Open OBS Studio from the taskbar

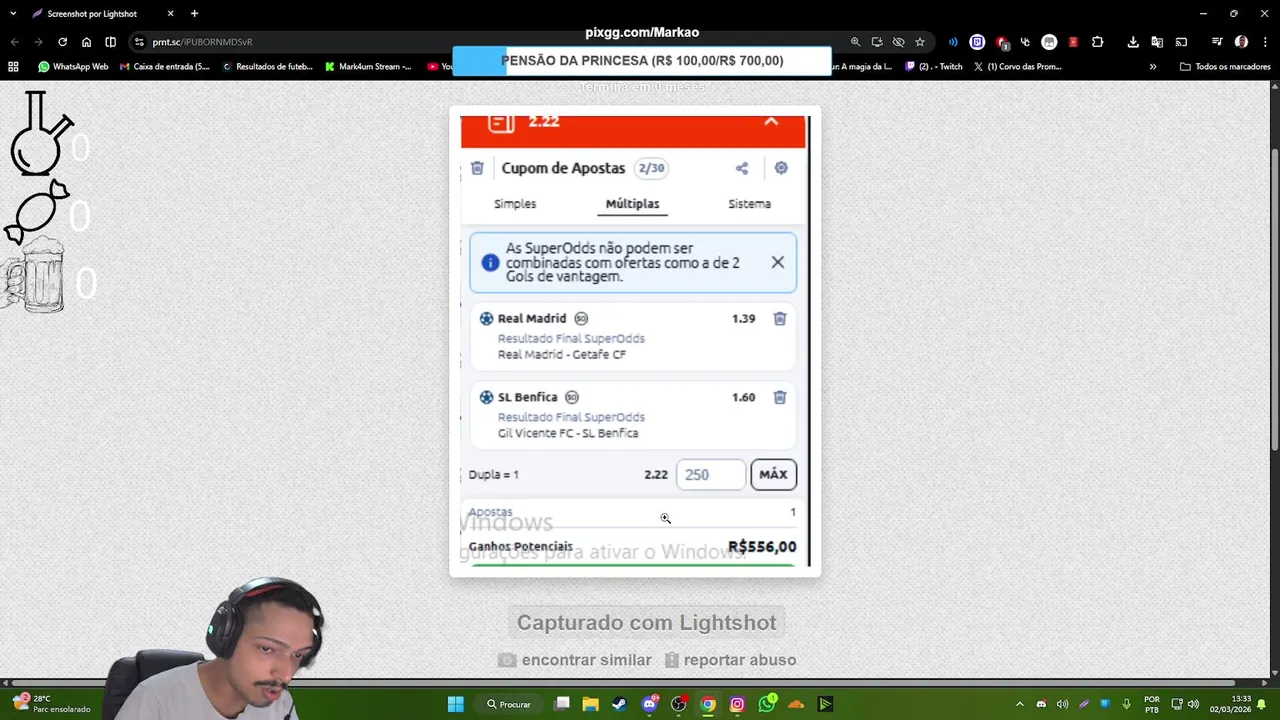point(678,704)
